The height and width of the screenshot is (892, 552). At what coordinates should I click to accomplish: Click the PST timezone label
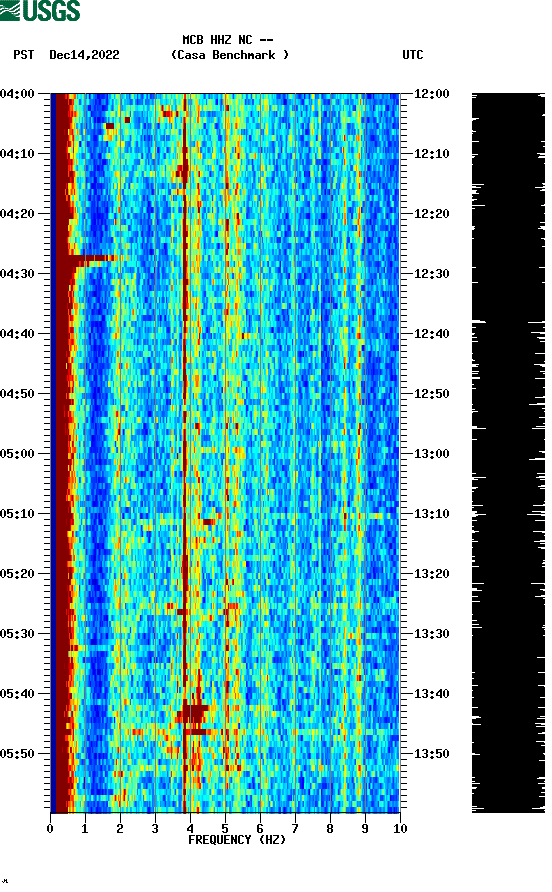tap(24, 55)
